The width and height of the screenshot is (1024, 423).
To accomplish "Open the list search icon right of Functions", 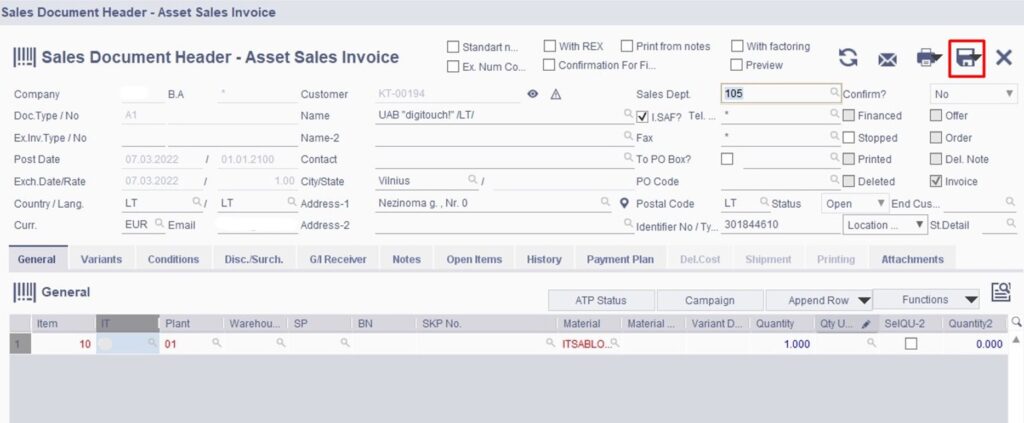I will pos(999,292).
